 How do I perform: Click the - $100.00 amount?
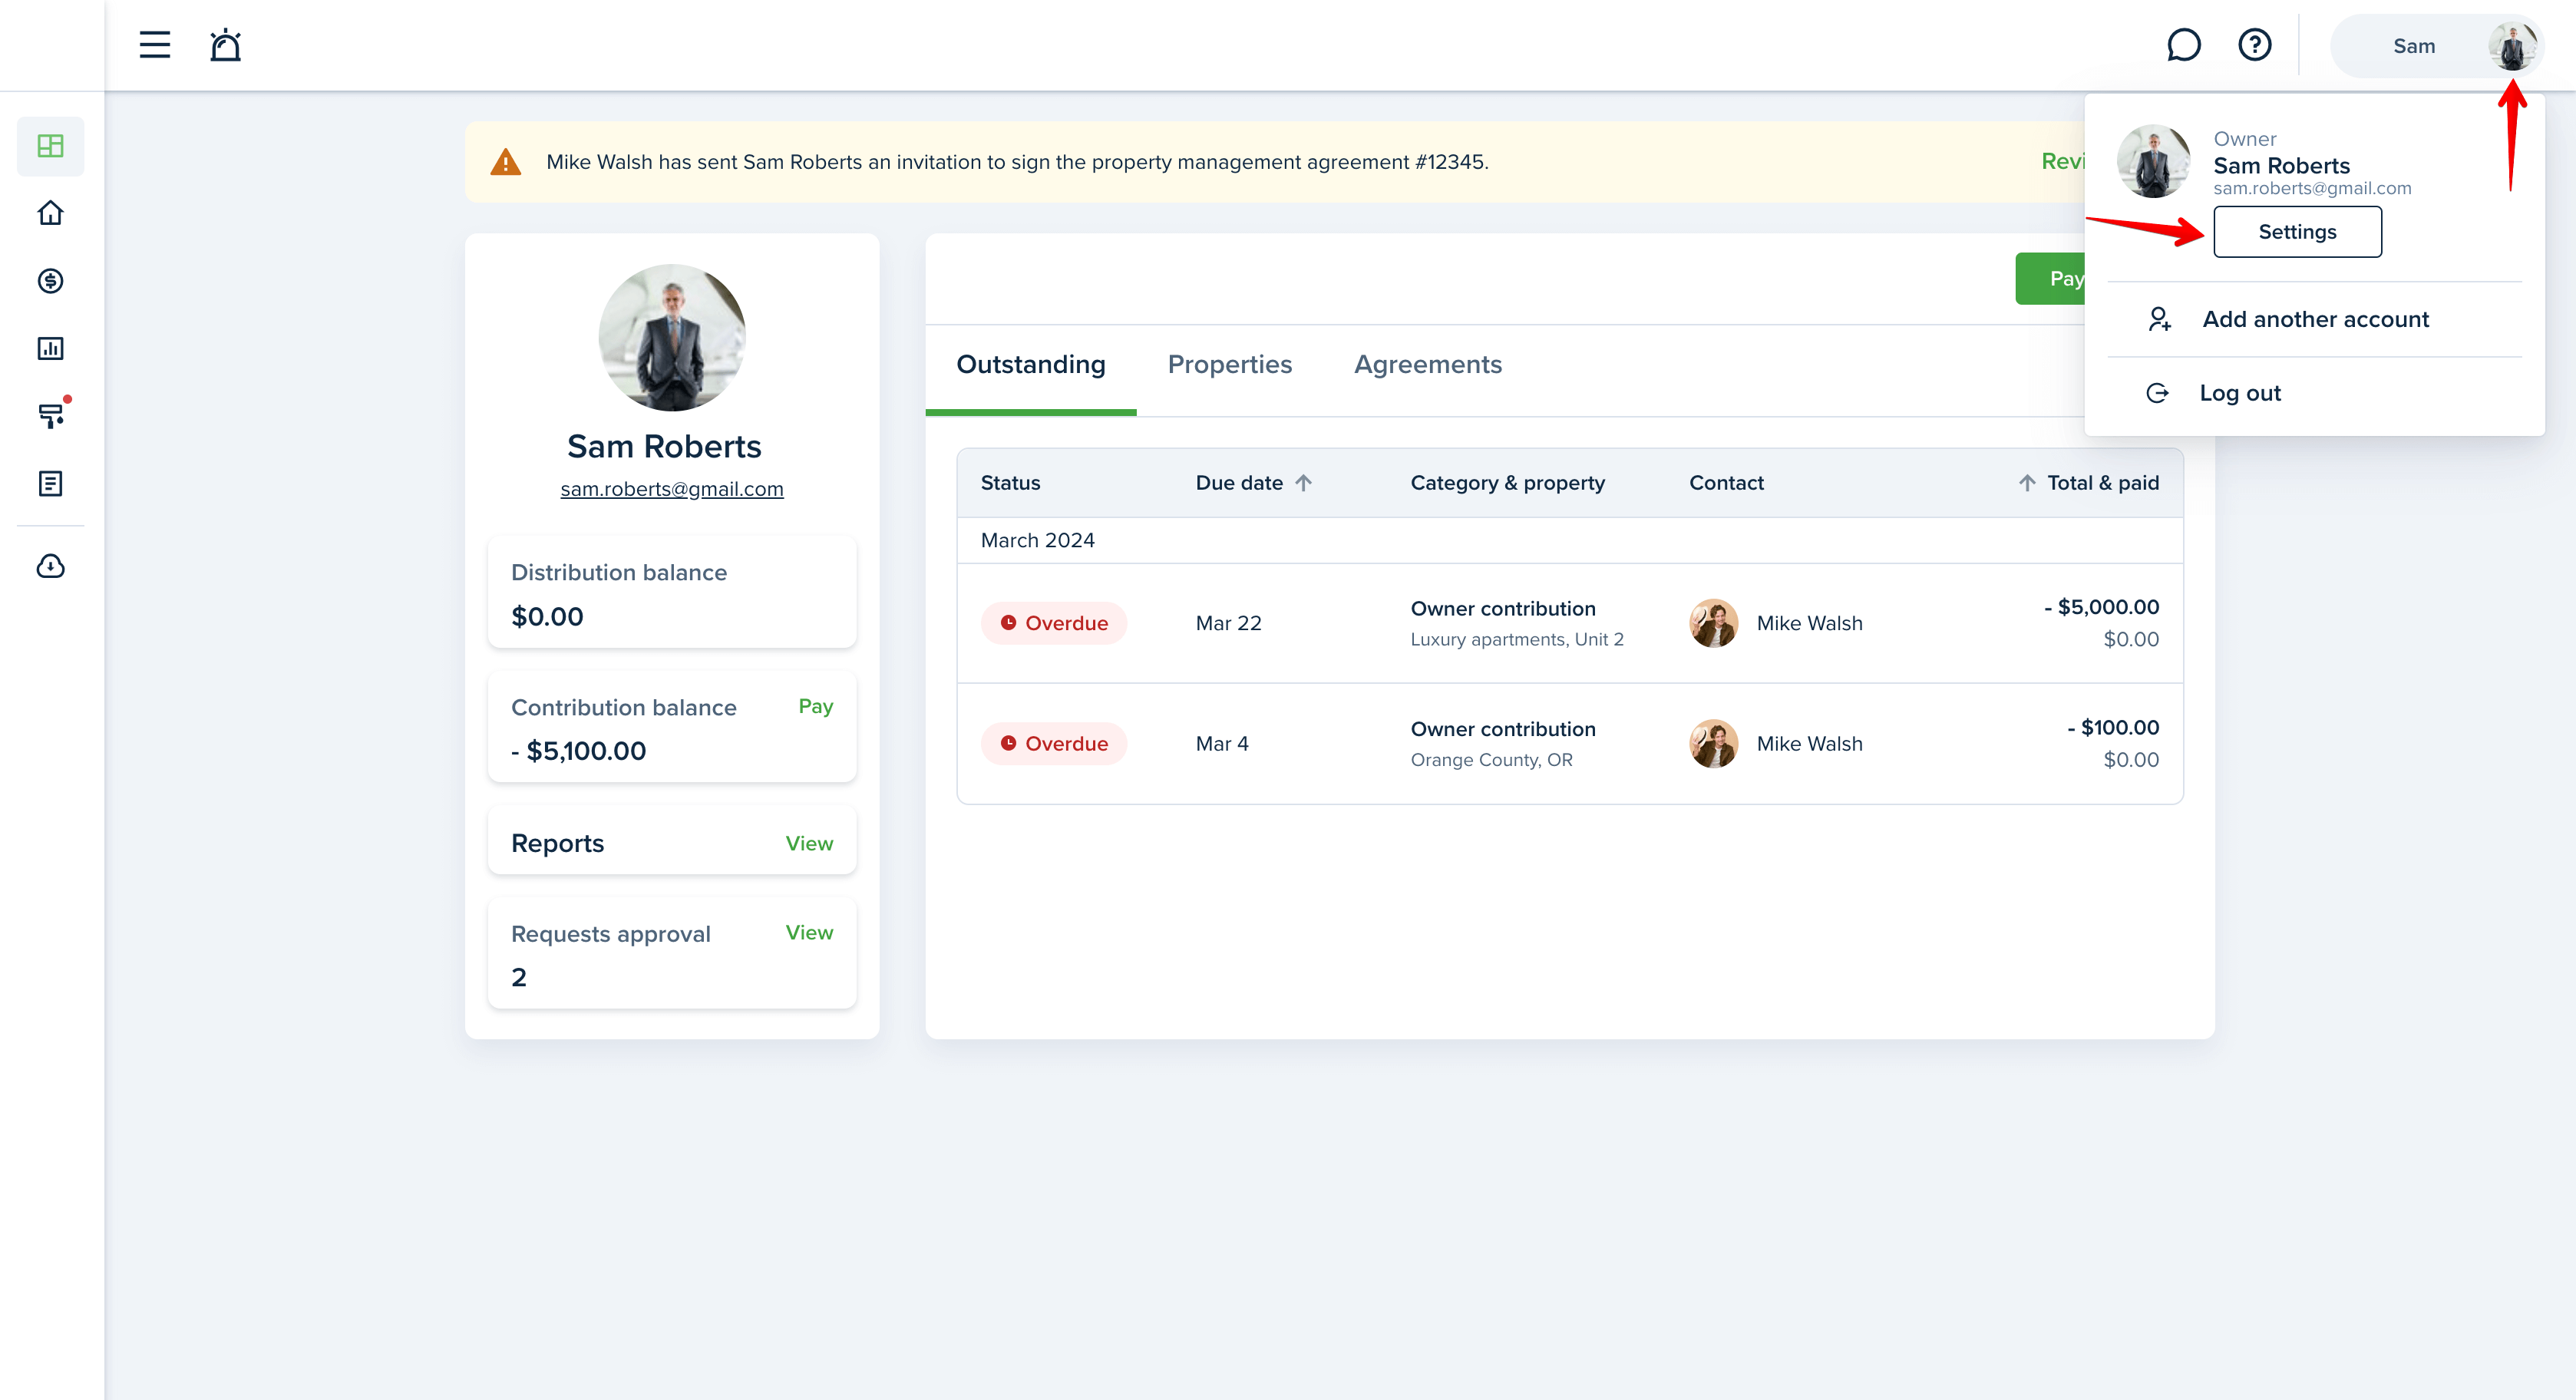tap(2113, 728)
